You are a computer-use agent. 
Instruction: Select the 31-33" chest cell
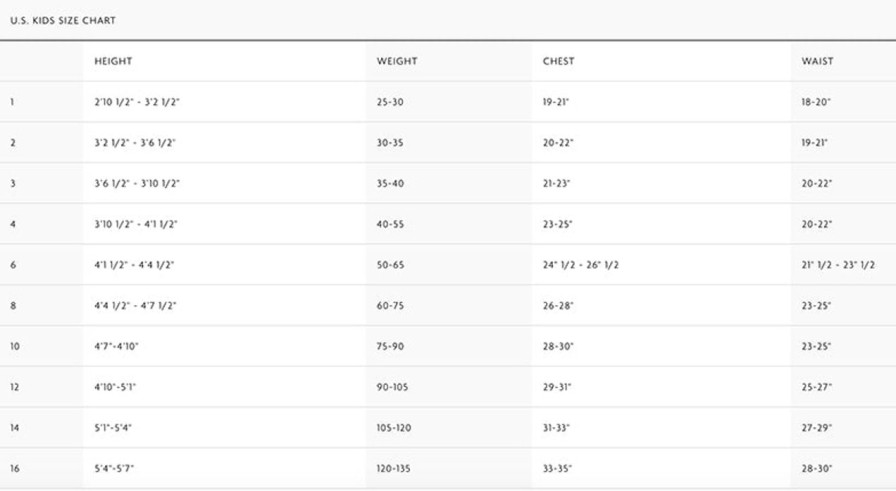[556, 428]
